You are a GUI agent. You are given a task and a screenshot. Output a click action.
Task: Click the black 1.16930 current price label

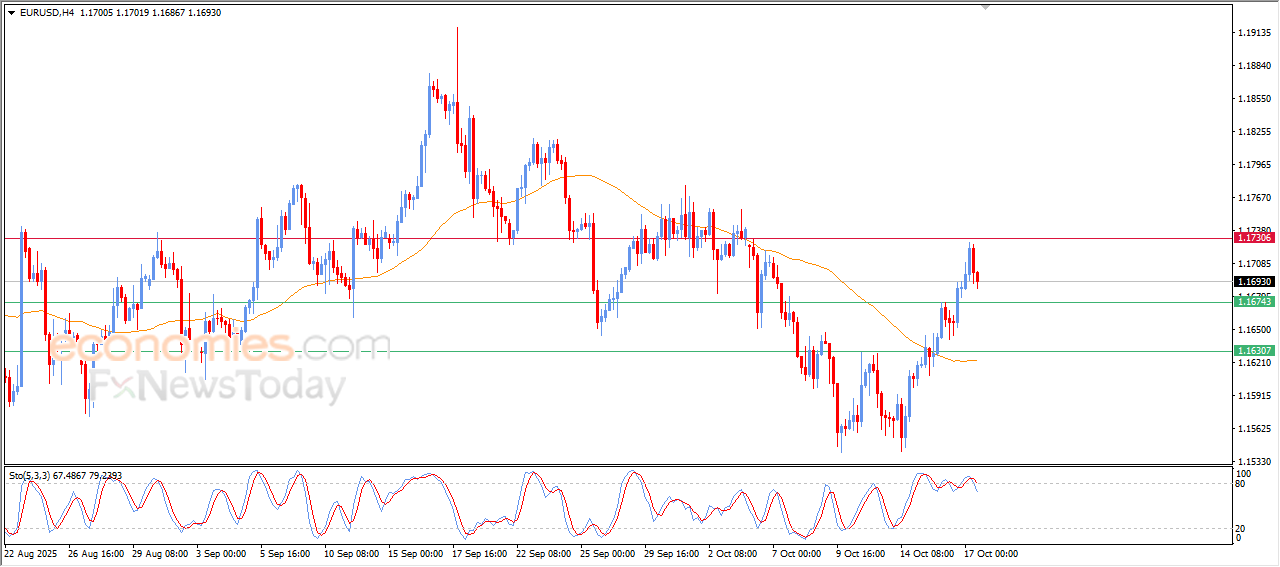click(x=1254, y=282)
